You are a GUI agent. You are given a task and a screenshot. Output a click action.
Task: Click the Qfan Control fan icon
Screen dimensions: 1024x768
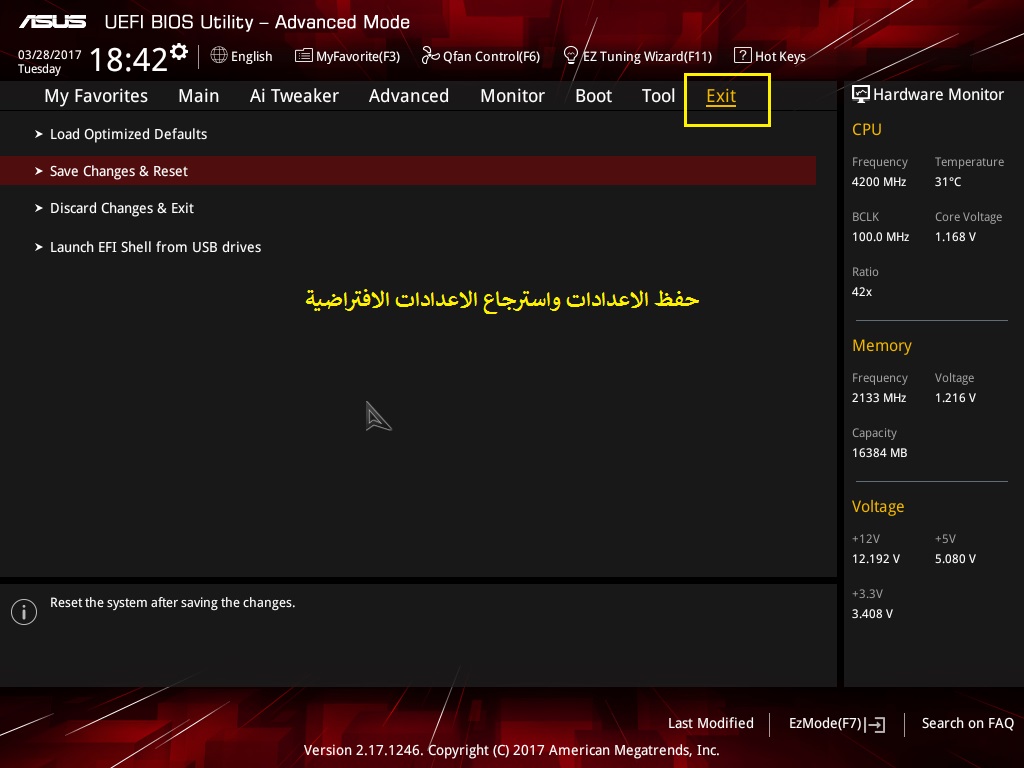tap(430, 56)
